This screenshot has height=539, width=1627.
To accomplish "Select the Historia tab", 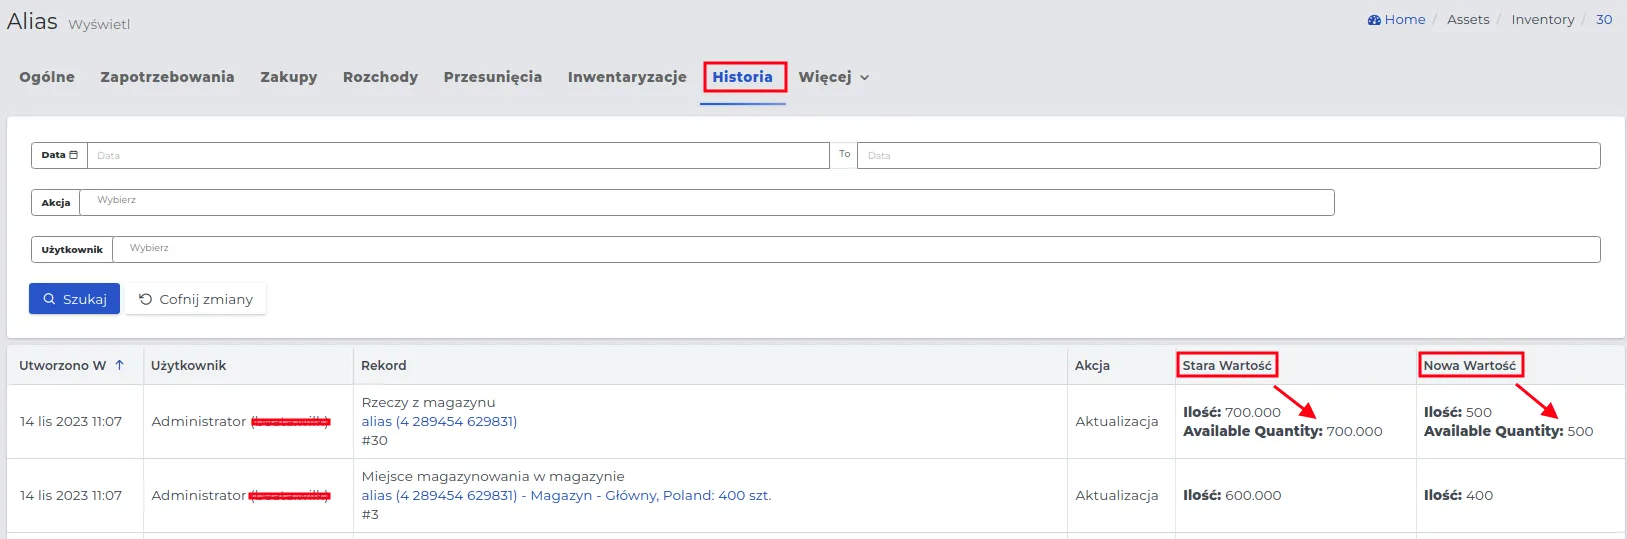I will (742, 77).
